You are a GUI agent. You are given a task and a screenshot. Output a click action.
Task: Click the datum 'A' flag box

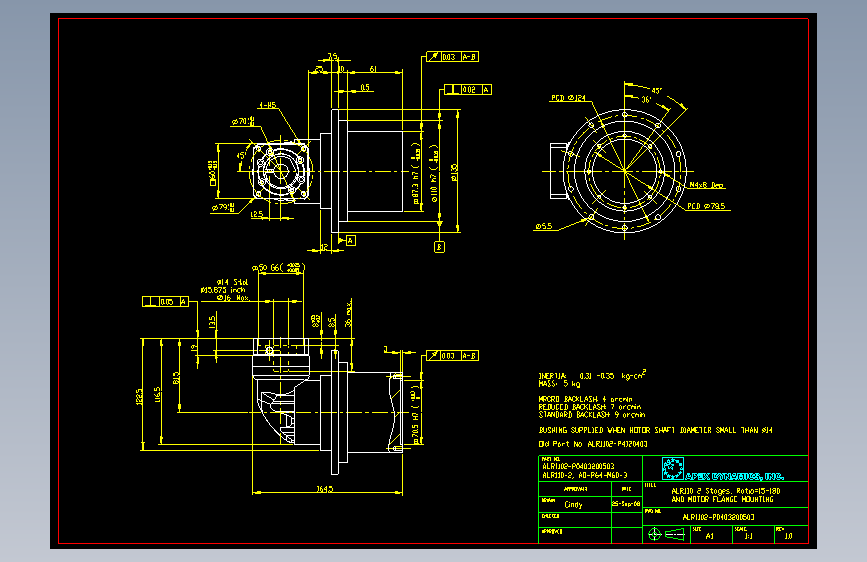click(x=351, y=241)
